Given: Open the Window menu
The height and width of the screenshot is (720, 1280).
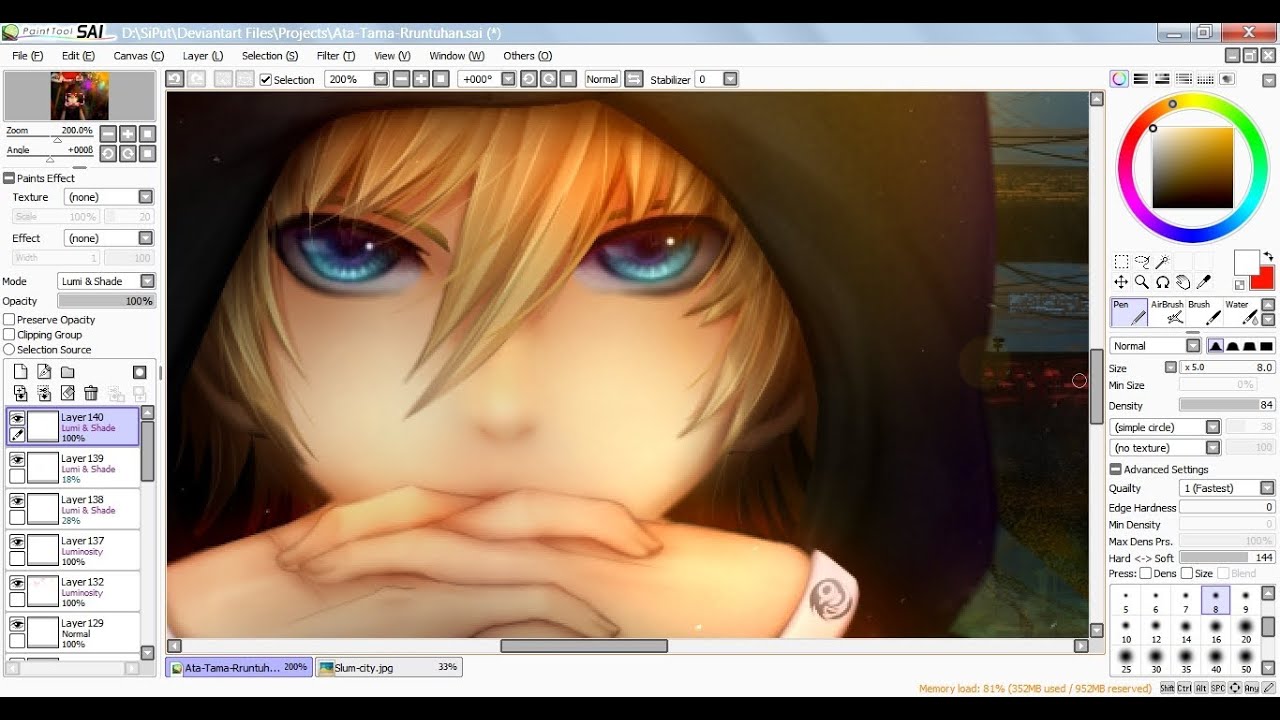Looking at the screenshot, I should [456, 56].
